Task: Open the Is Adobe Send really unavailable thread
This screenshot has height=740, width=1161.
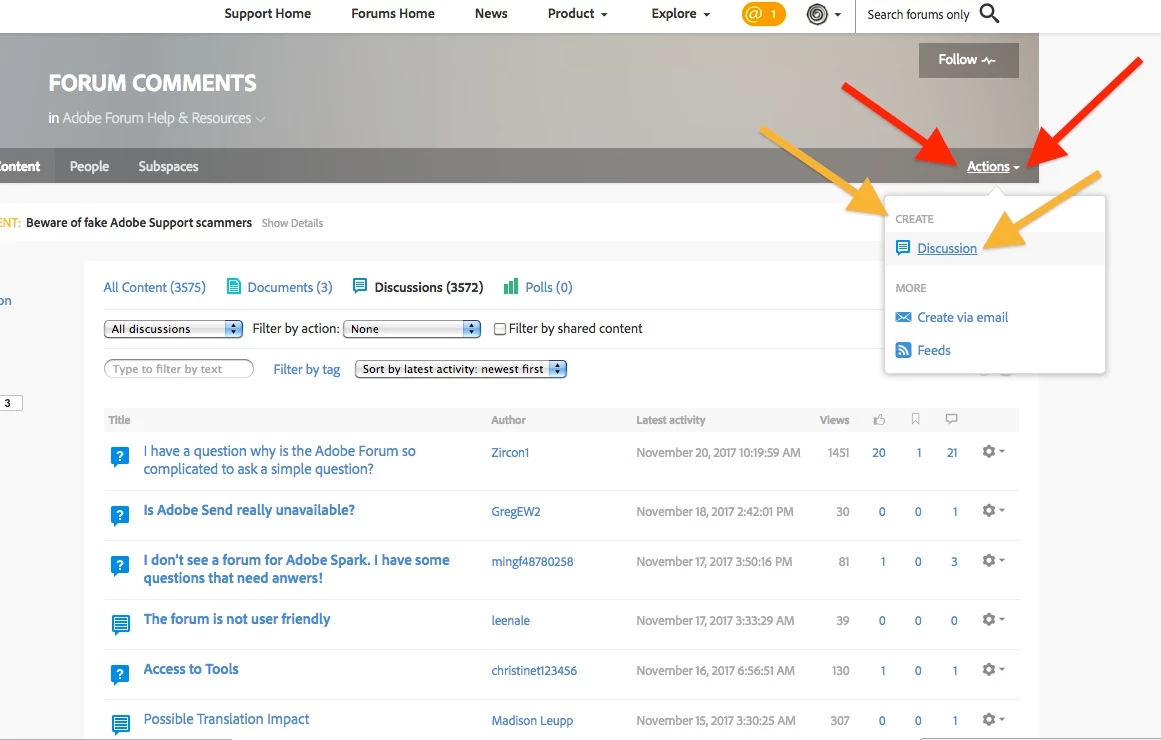Action: click(x=249, y=510)
